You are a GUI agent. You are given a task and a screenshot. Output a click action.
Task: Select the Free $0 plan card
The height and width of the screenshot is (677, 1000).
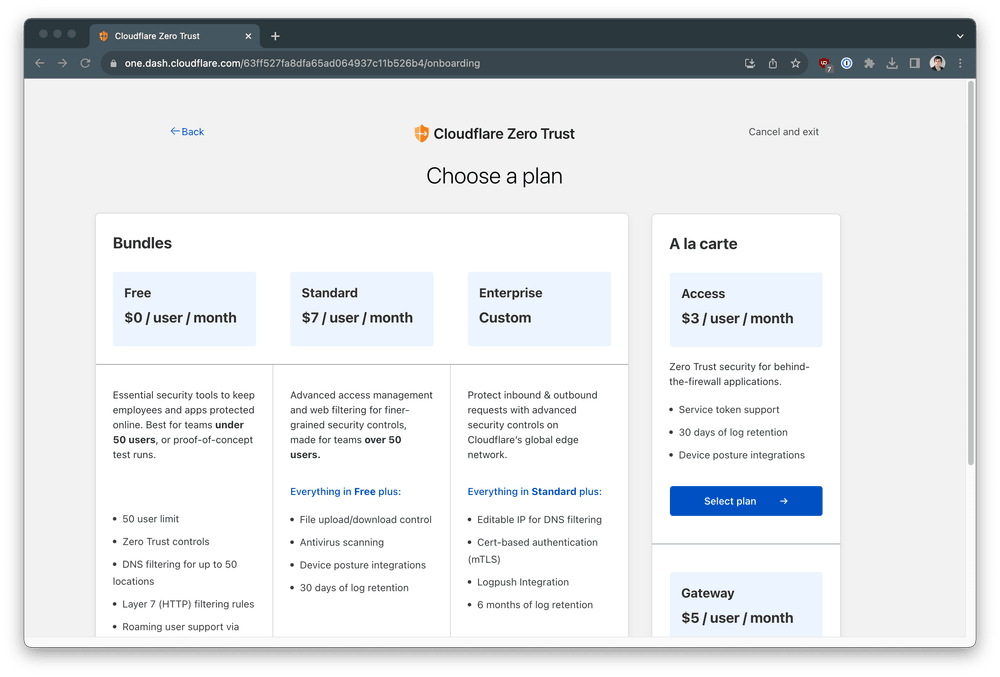pyautogui.click(x=184, y=308)
